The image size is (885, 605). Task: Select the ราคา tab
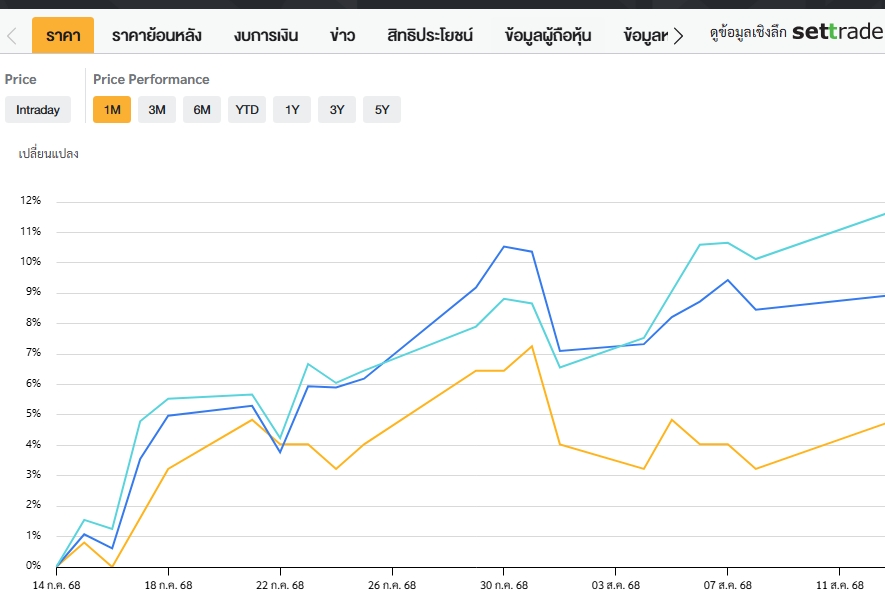click(x=63, y=36)
